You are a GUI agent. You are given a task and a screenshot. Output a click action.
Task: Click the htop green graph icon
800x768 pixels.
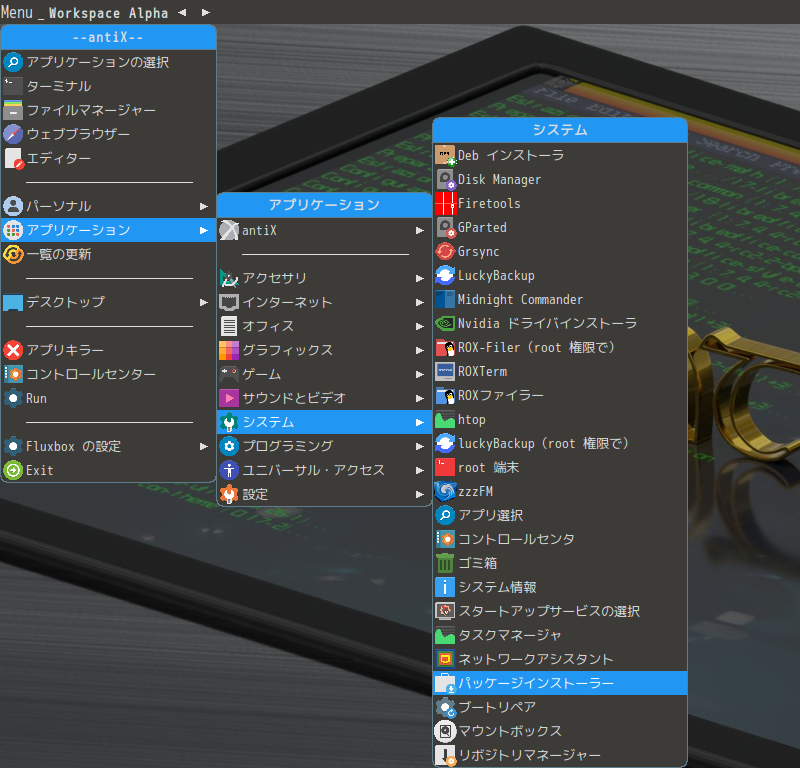(x=445, y=419)
